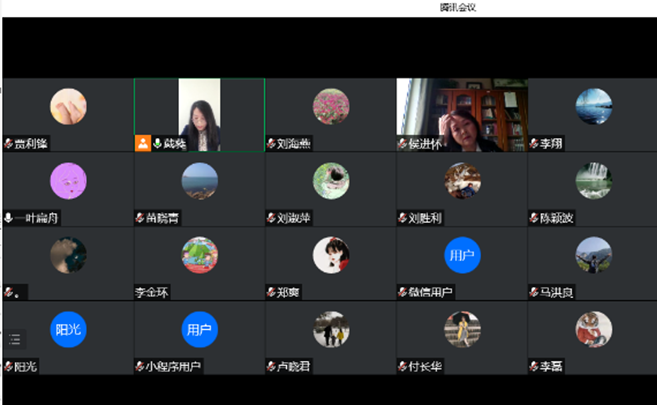
Task: Click 刘海燕's pink flower avatar
Action: click(330, 106)
